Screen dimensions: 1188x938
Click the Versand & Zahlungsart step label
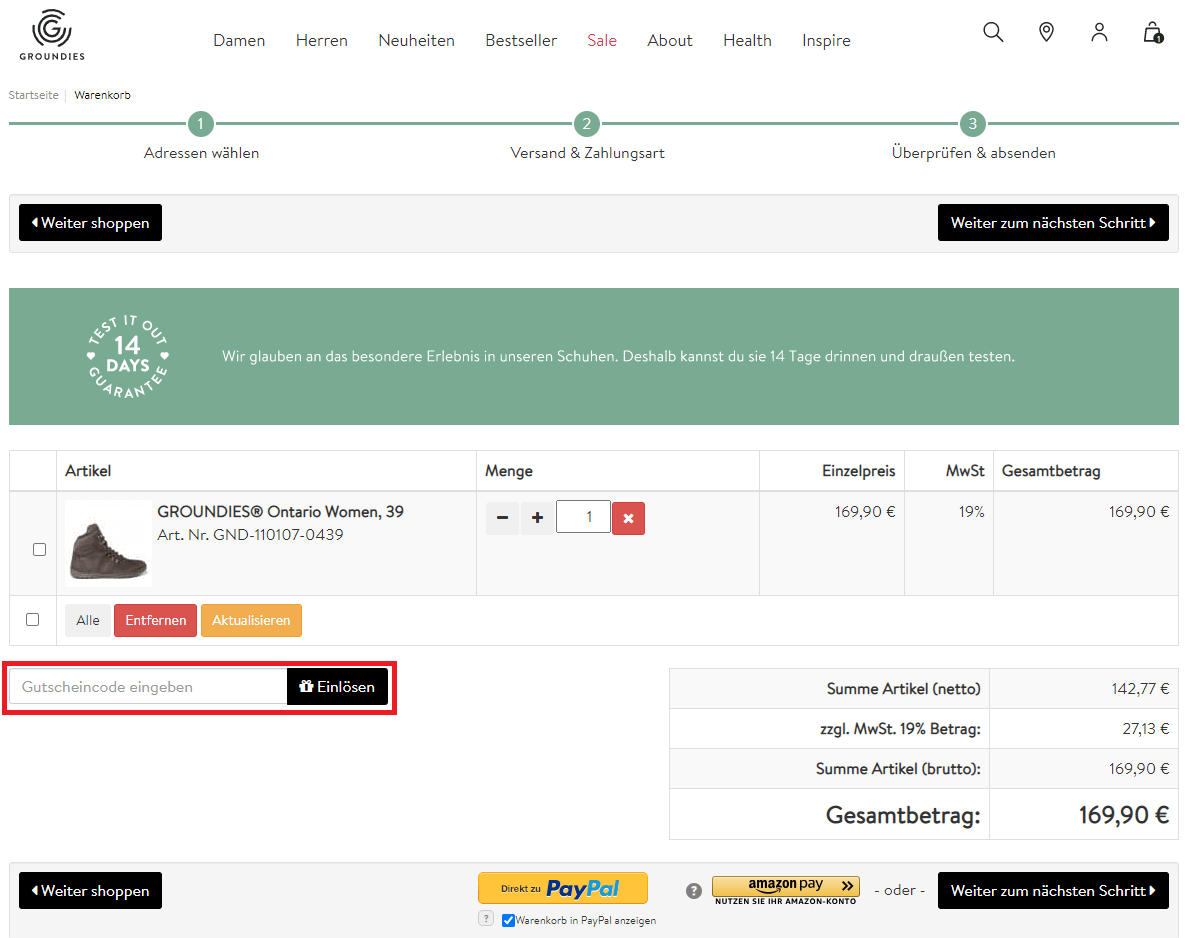[x=587, y=153]
